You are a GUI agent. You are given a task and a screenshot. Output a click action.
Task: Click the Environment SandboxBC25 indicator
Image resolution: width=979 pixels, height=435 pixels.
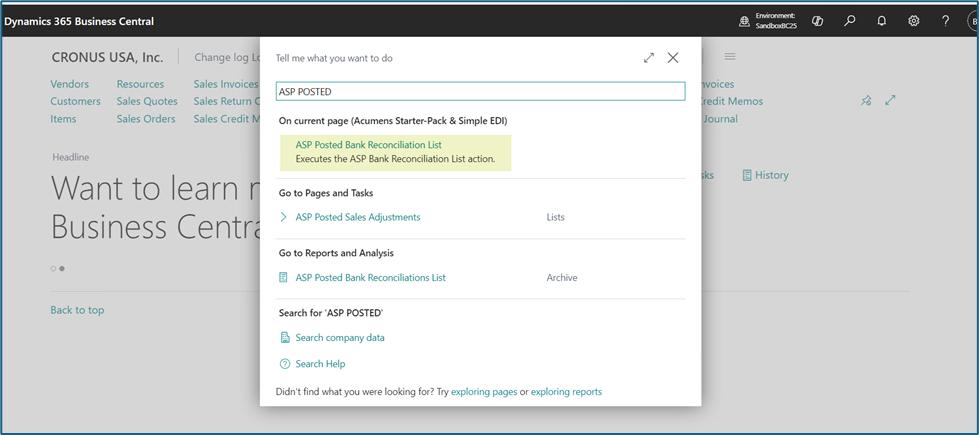click(768, 21)
